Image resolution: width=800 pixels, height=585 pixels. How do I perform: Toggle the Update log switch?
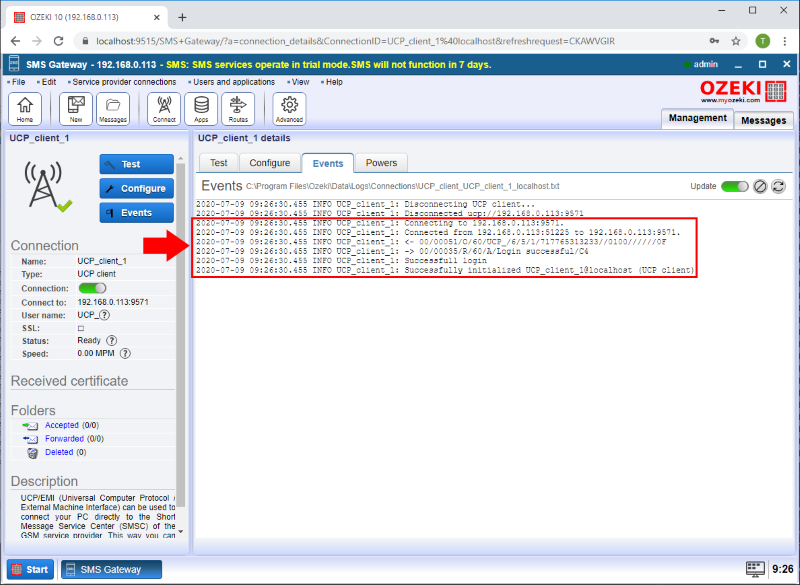(x=735, y=186)
